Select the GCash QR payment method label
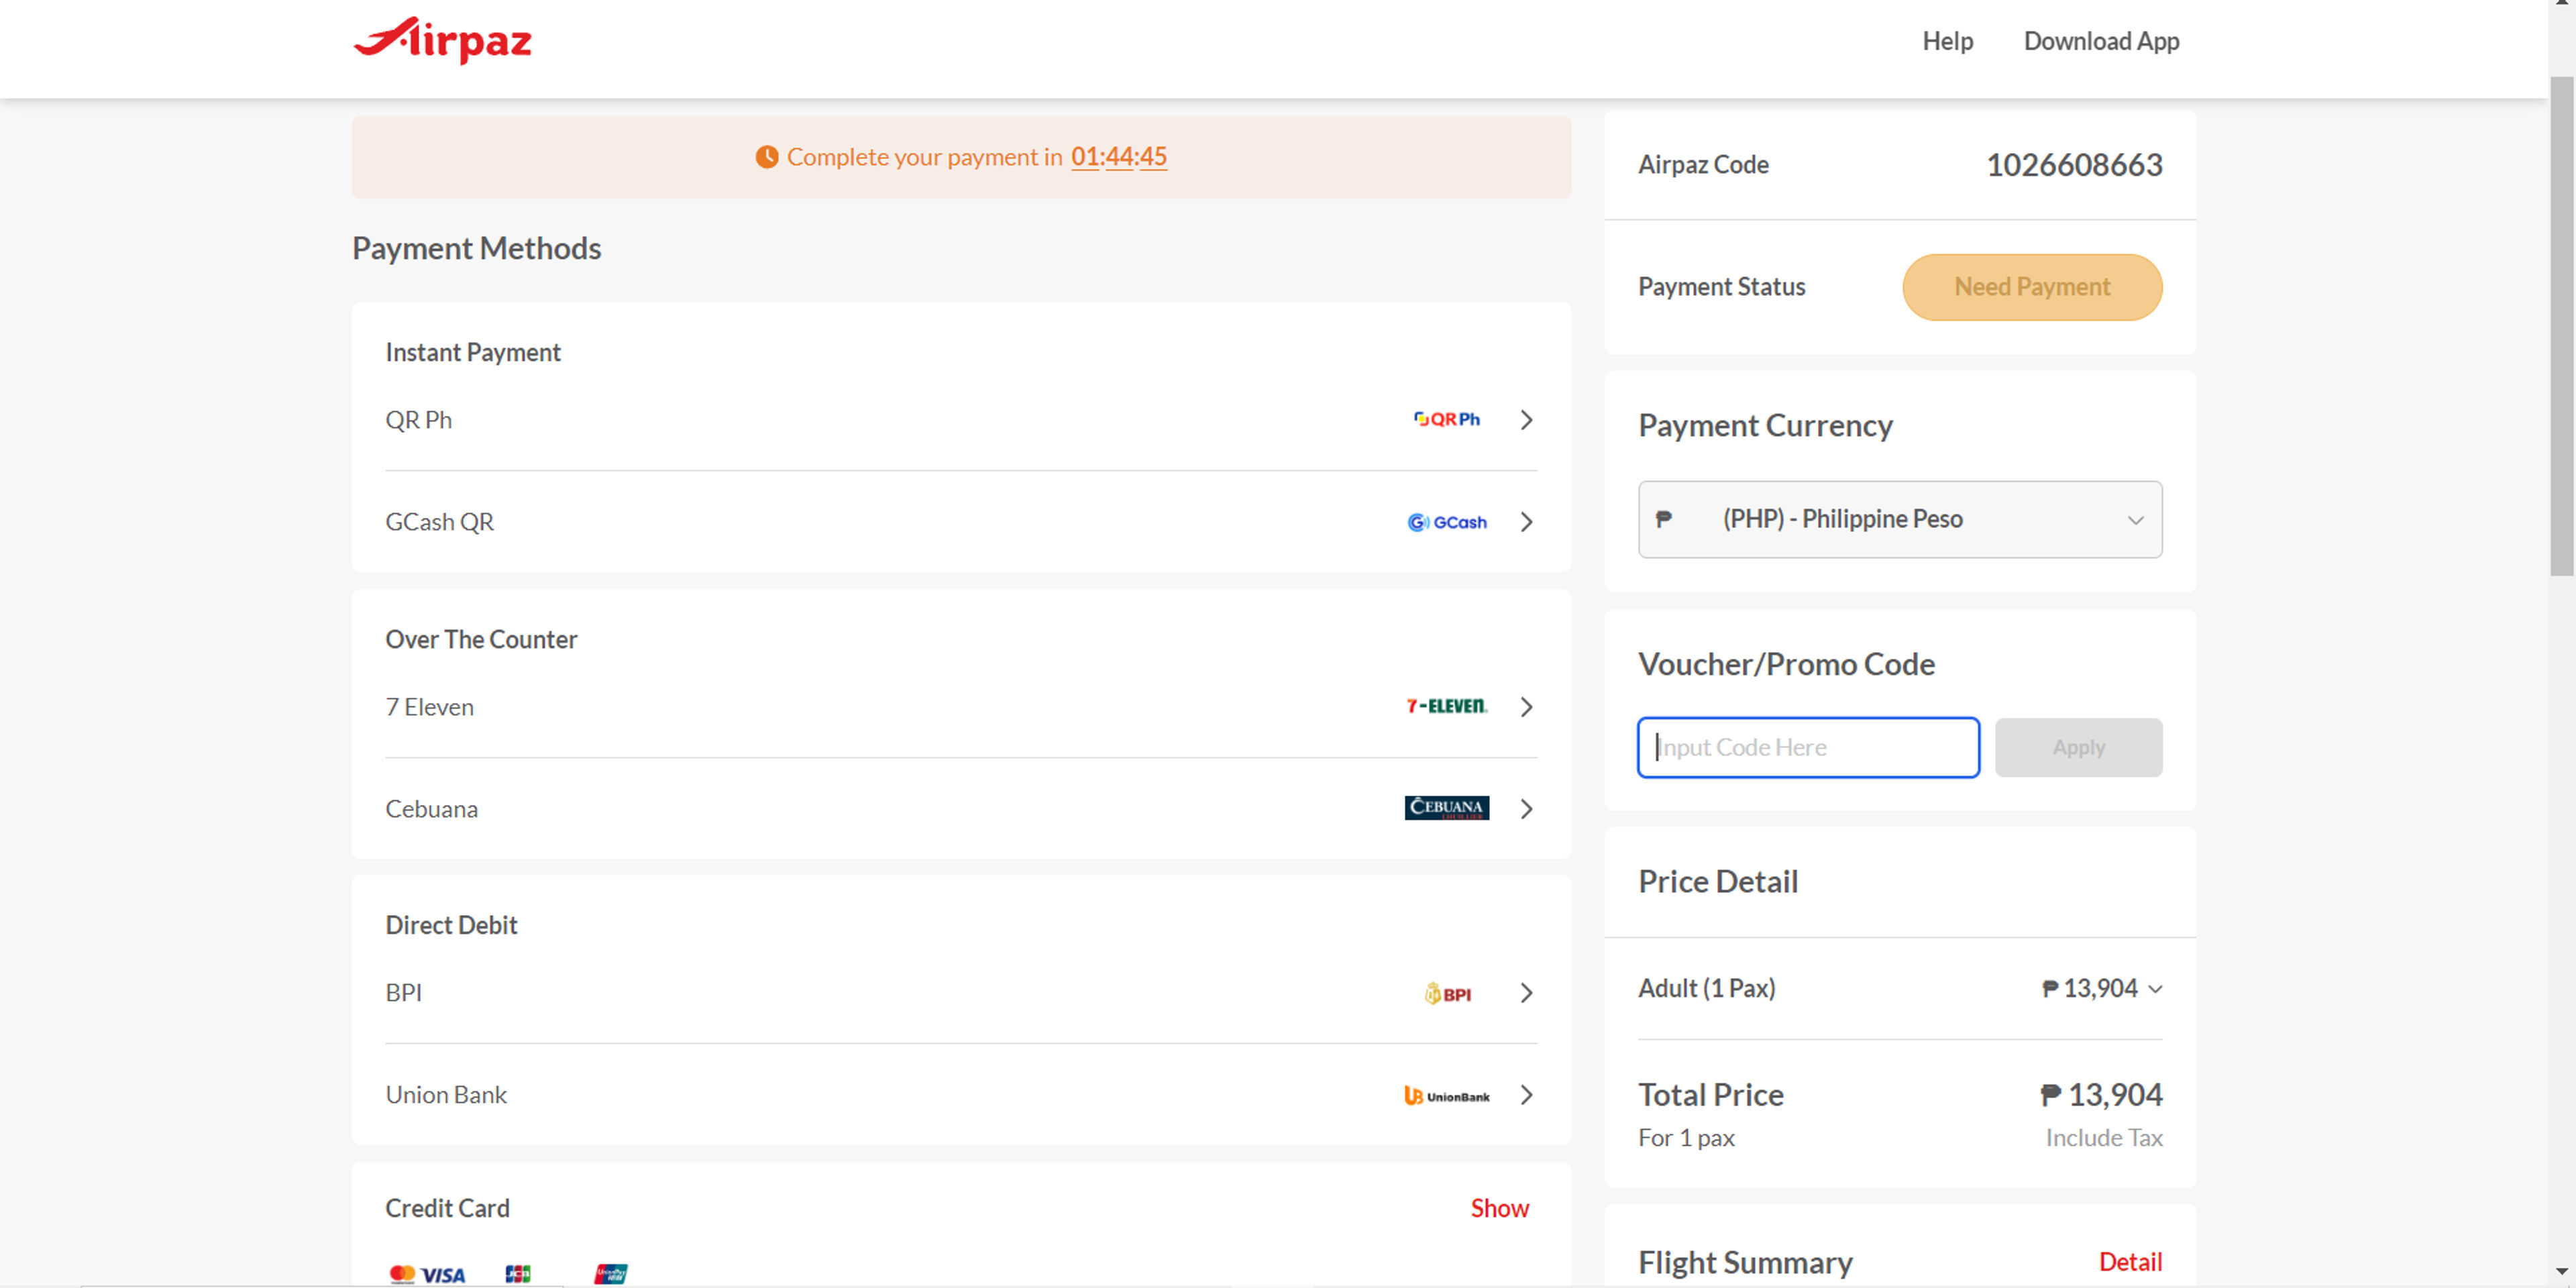 pyautogui.click(x=439, y=522)
